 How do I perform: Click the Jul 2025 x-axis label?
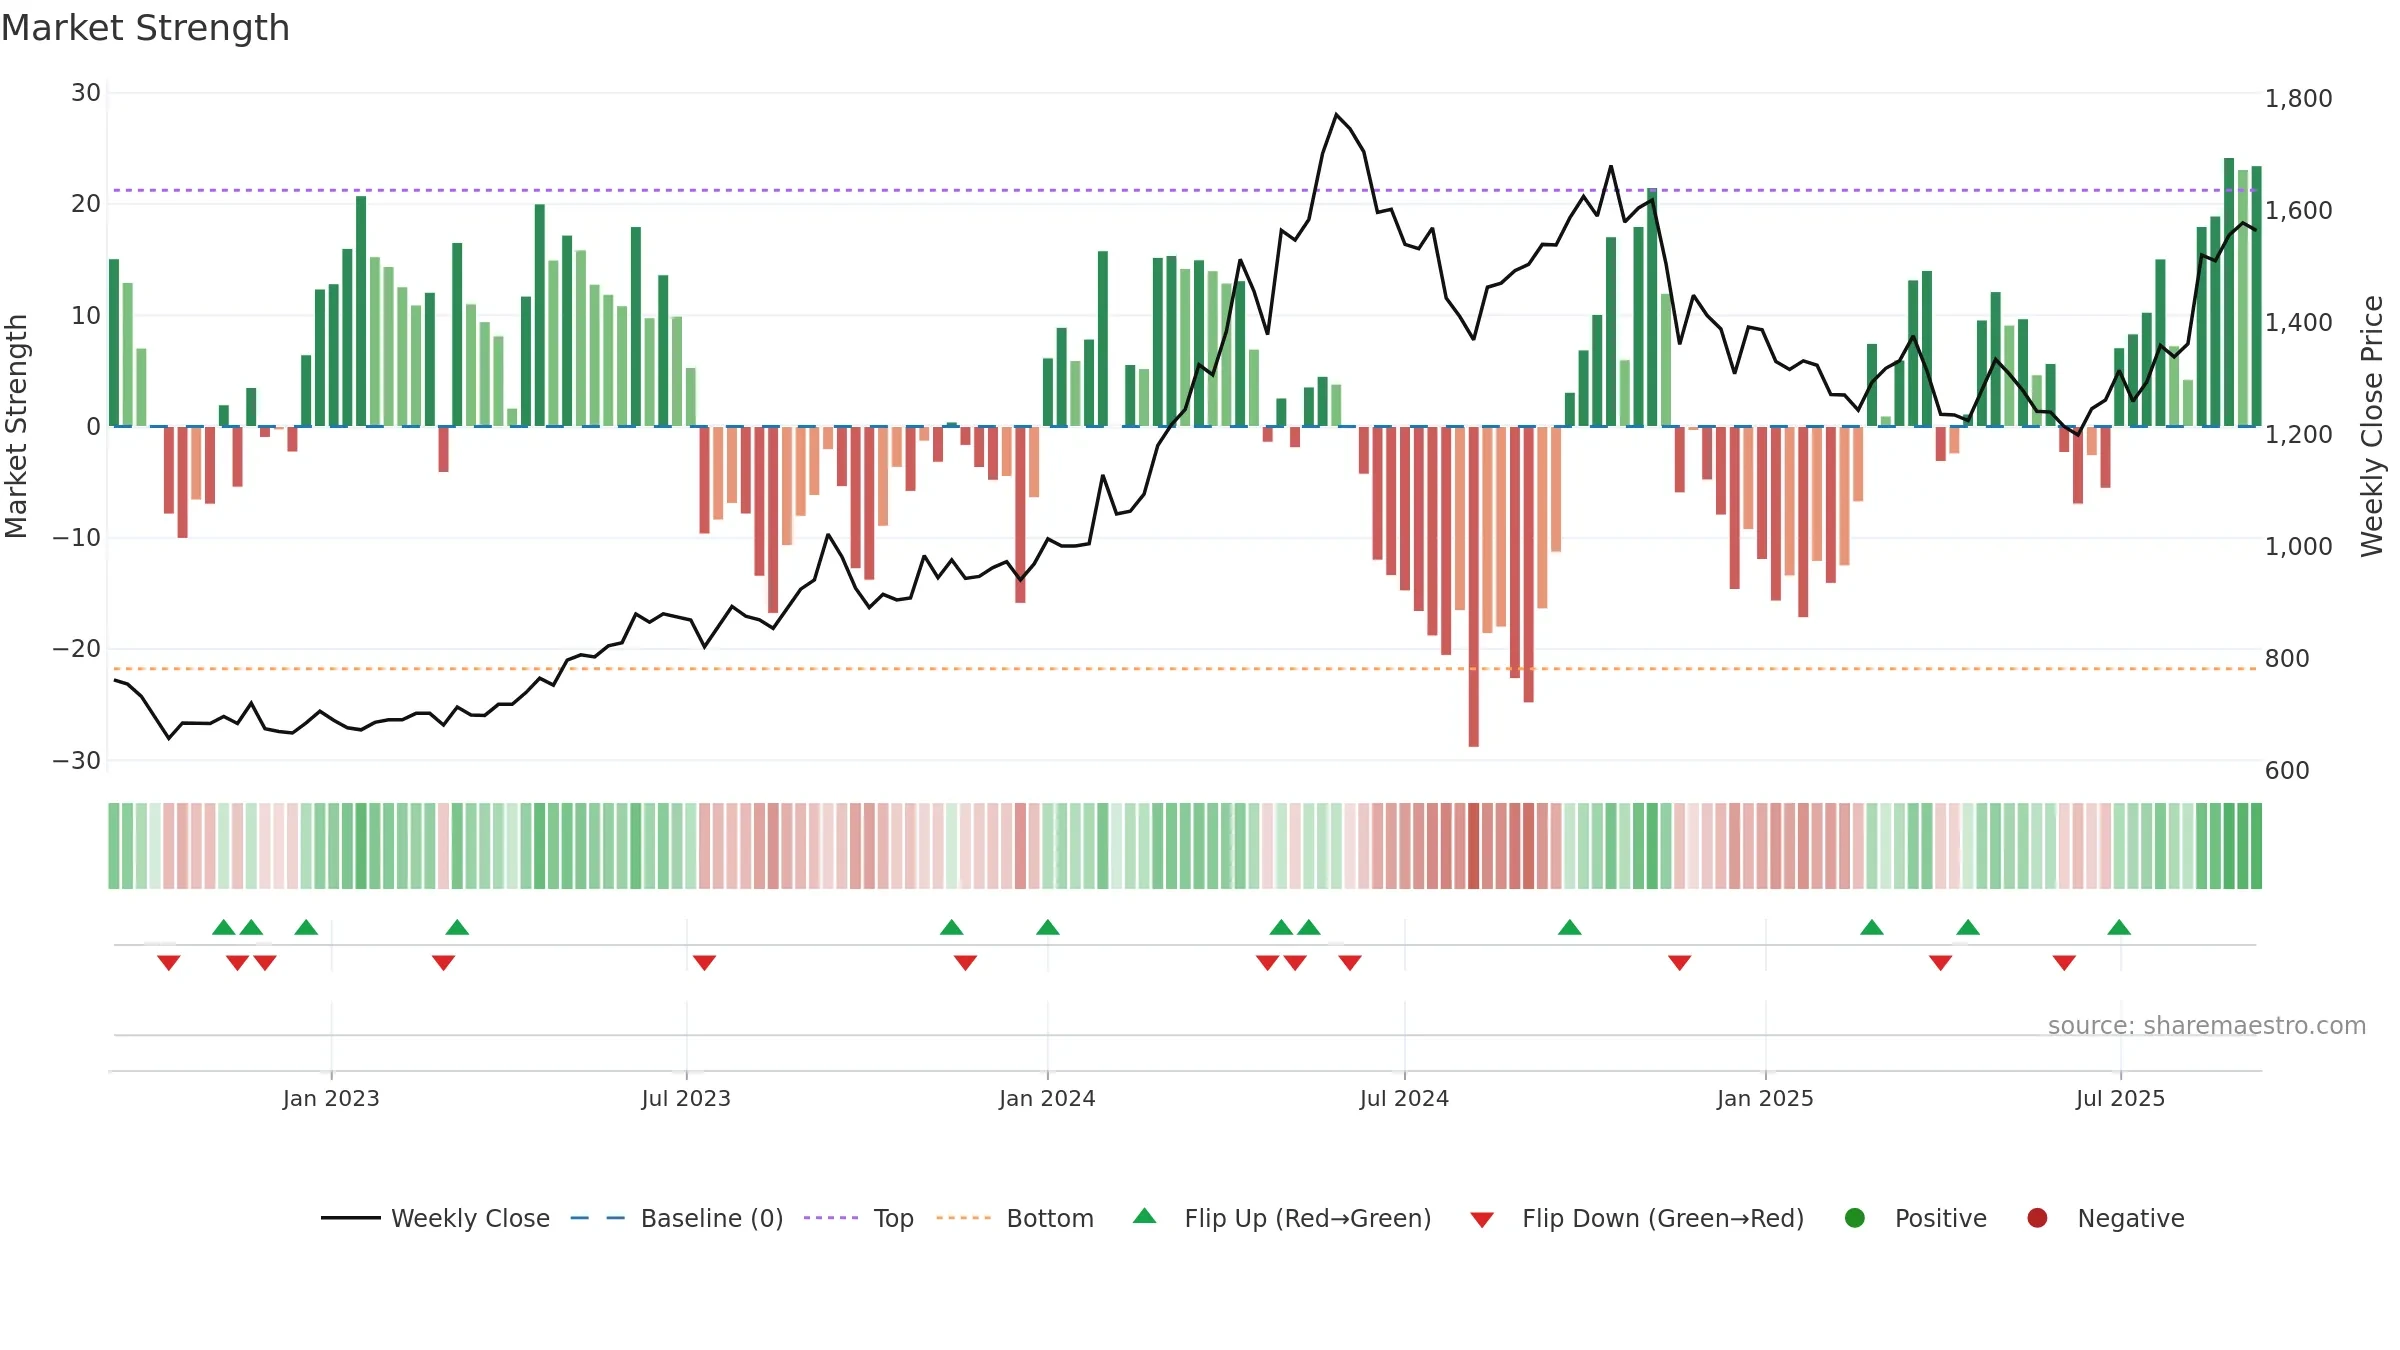pyautogui.click(x=2120, y=1098)
